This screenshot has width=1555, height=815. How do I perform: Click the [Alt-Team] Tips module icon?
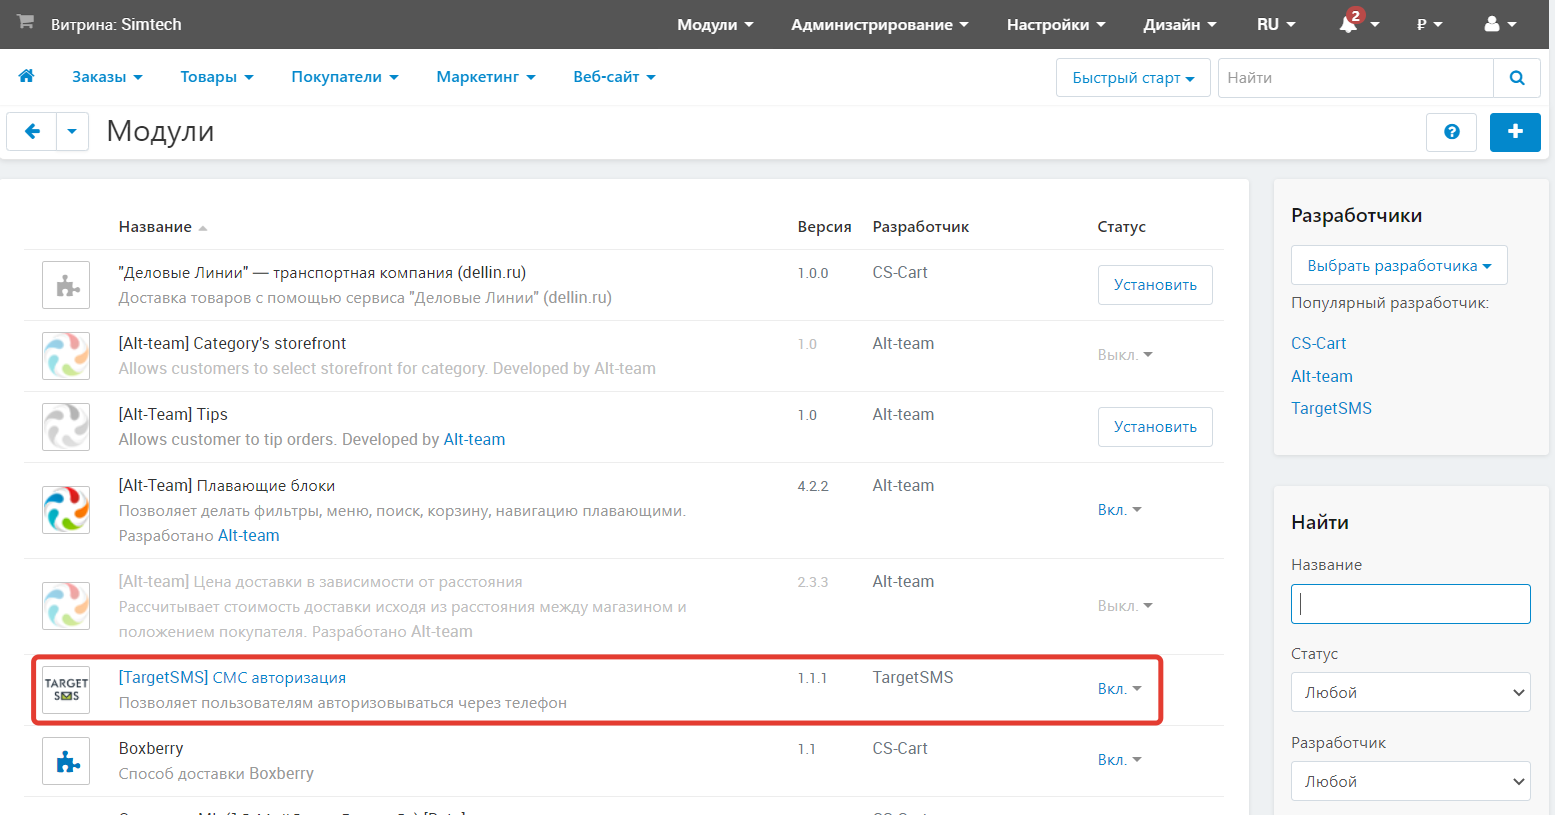pos(66,427)
